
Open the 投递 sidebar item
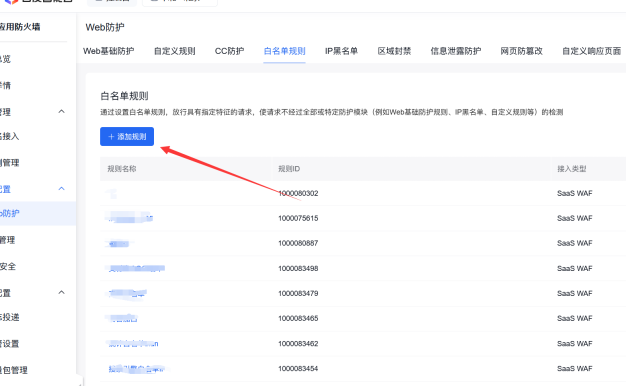(10, 317)
